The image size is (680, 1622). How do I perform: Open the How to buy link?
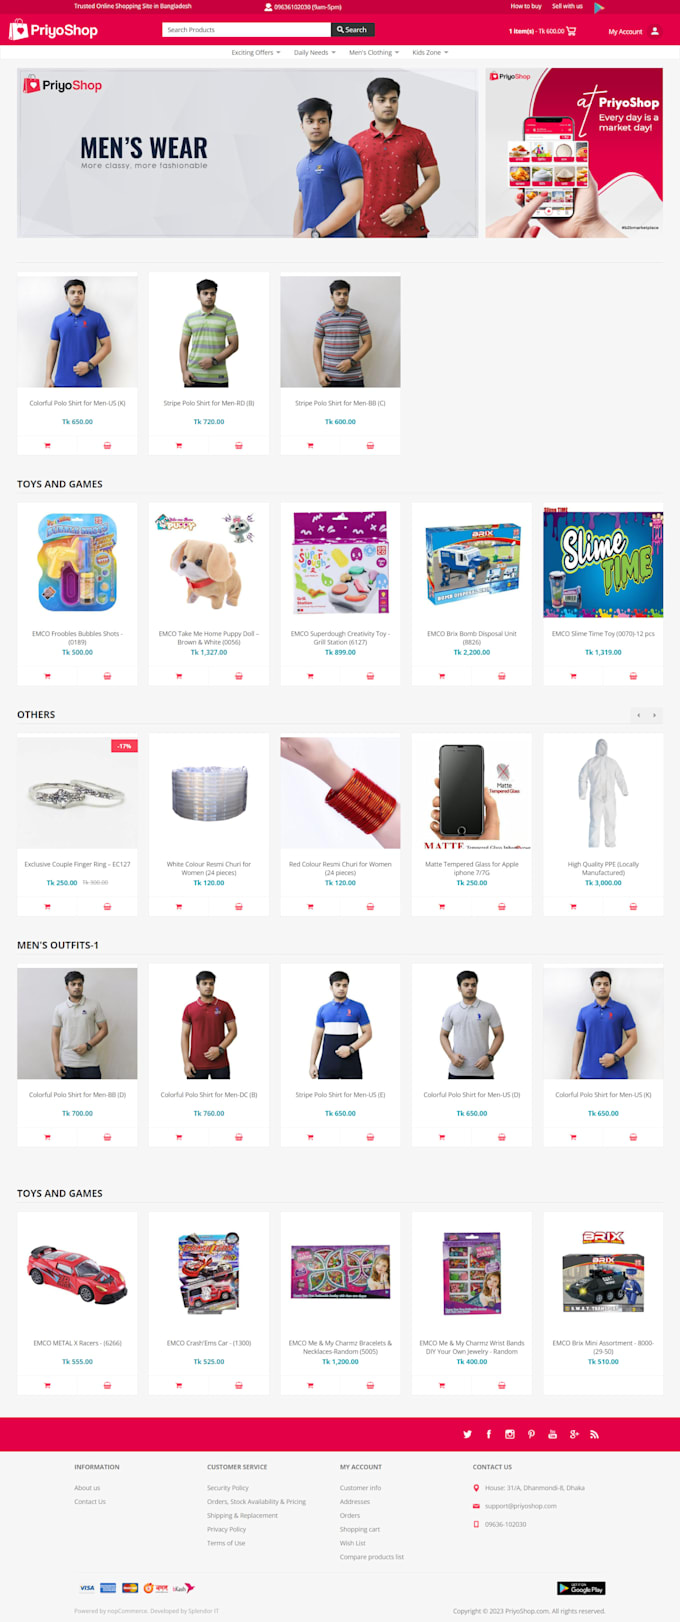pyautogui.click(x=526, y=6)
